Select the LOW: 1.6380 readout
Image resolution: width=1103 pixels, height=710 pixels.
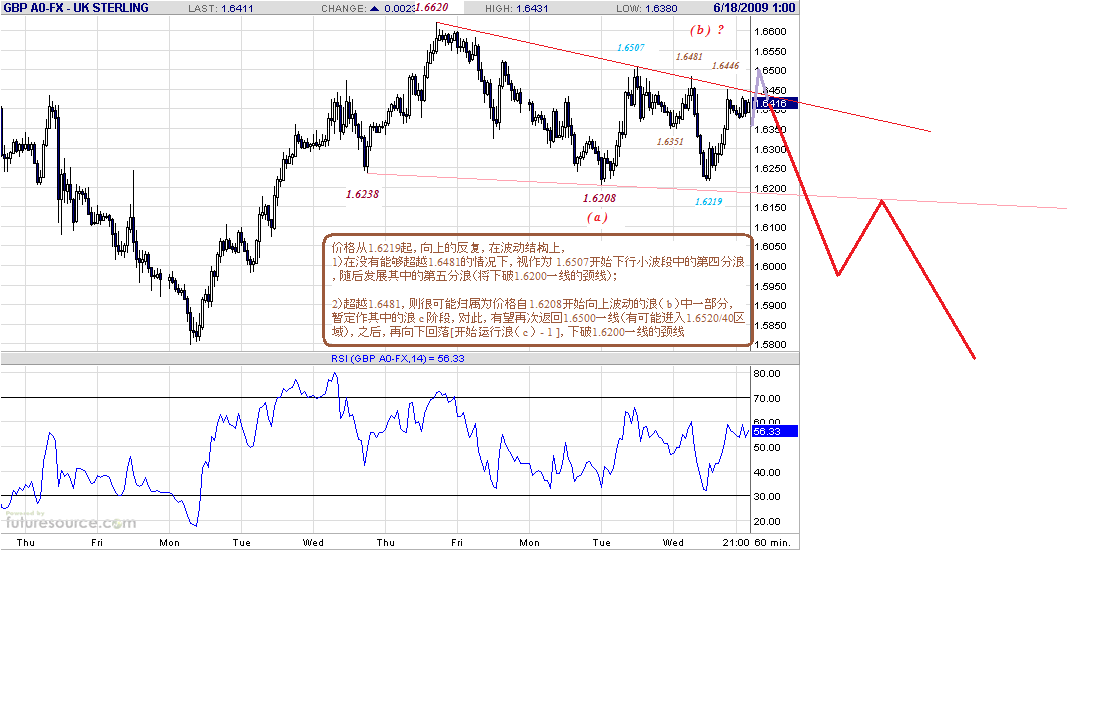click(646, 8)
